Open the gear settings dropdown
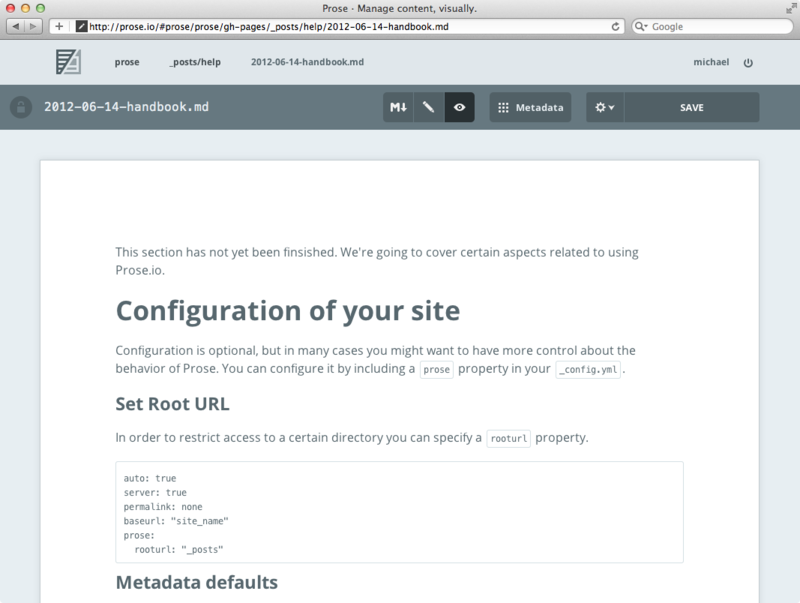Screen dimensions: 800x603 605,107
